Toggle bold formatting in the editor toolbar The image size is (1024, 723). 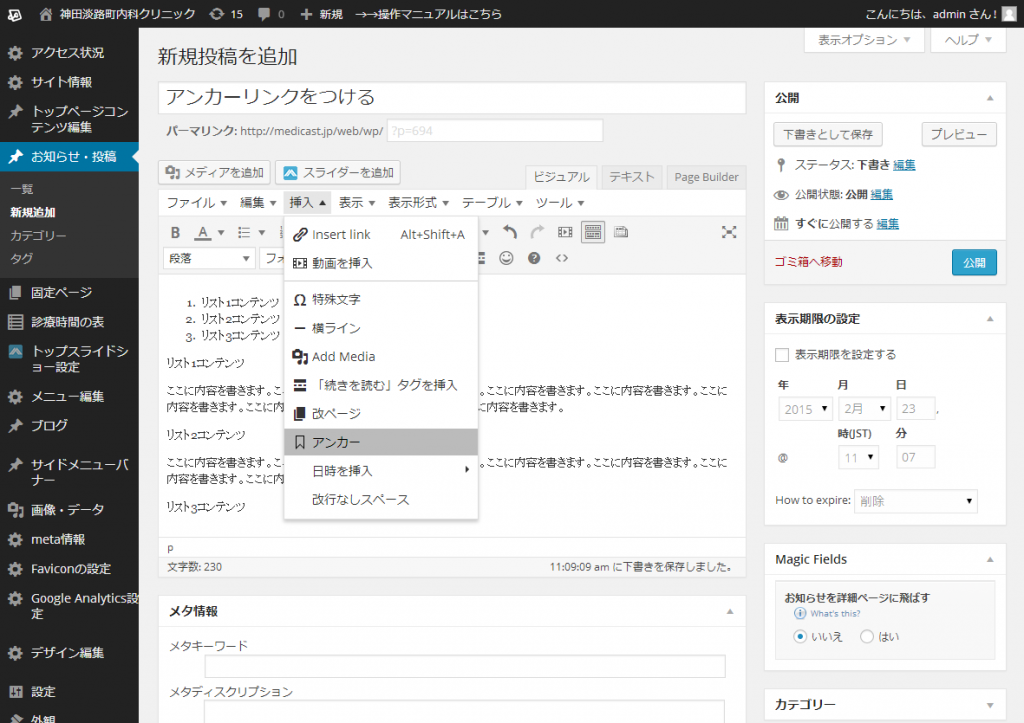point(175,233)
